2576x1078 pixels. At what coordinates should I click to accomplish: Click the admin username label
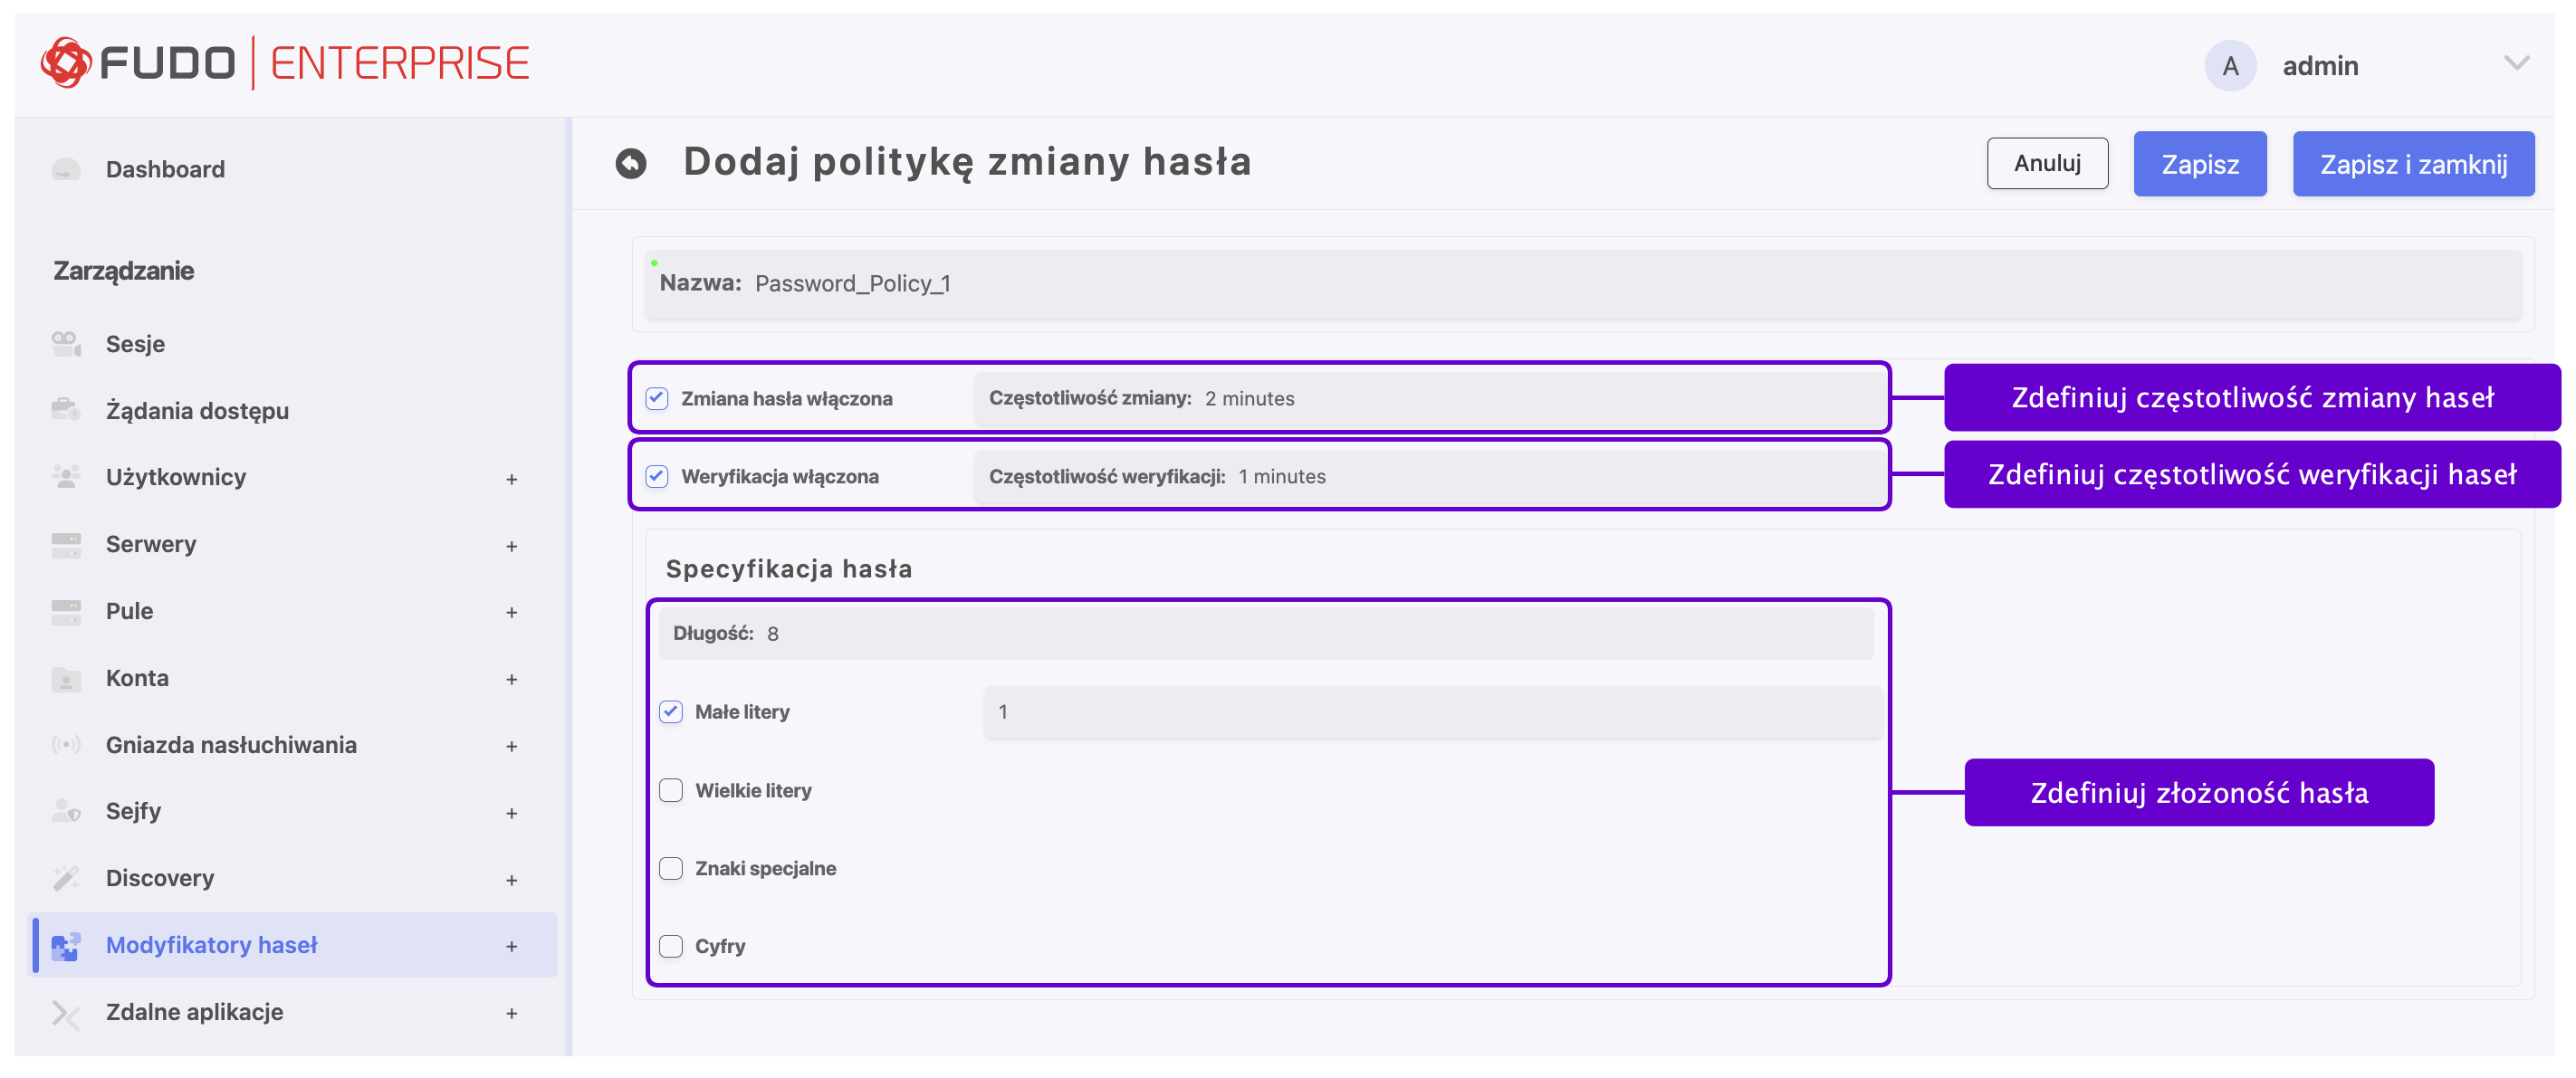(2320, 66)
